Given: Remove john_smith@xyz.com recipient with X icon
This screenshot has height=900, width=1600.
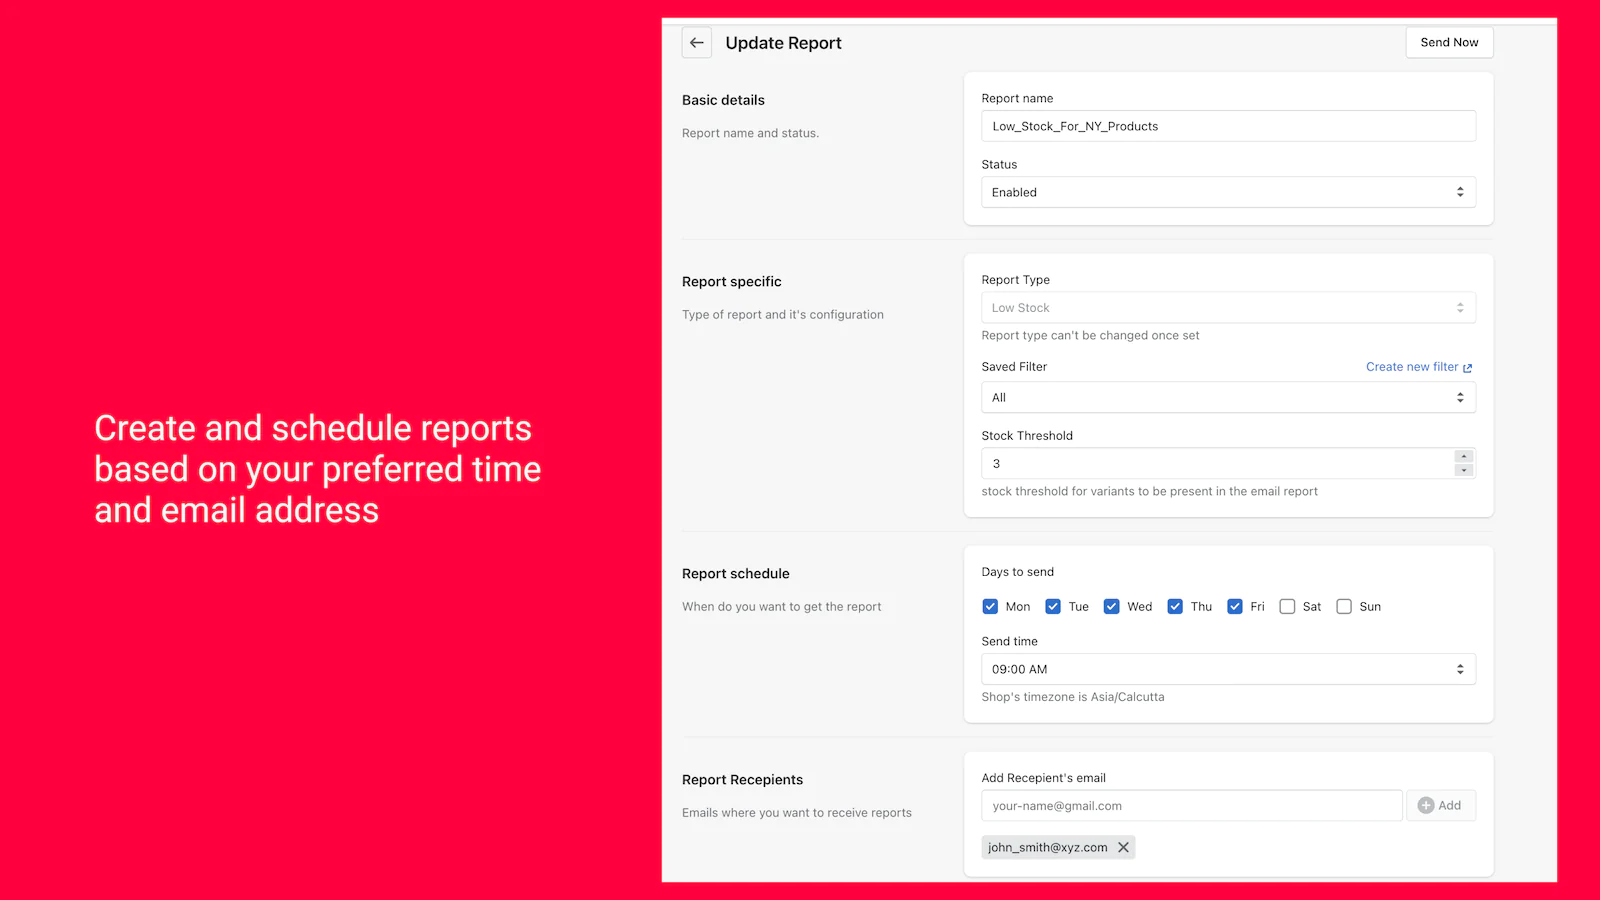Looking at the screenshot, I should coord(1123,847).
